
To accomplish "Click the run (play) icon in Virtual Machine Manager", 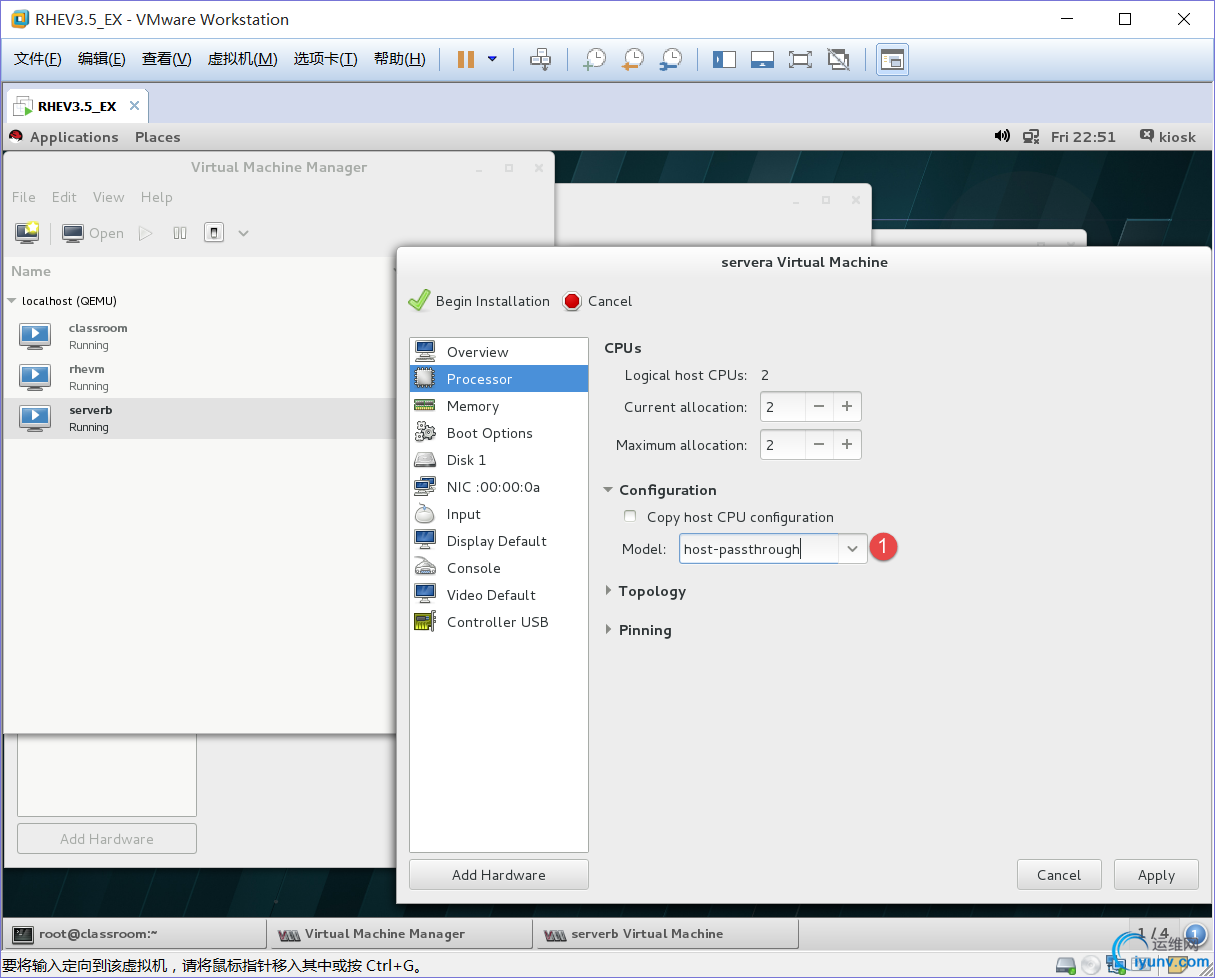I will tap(146, 233).
